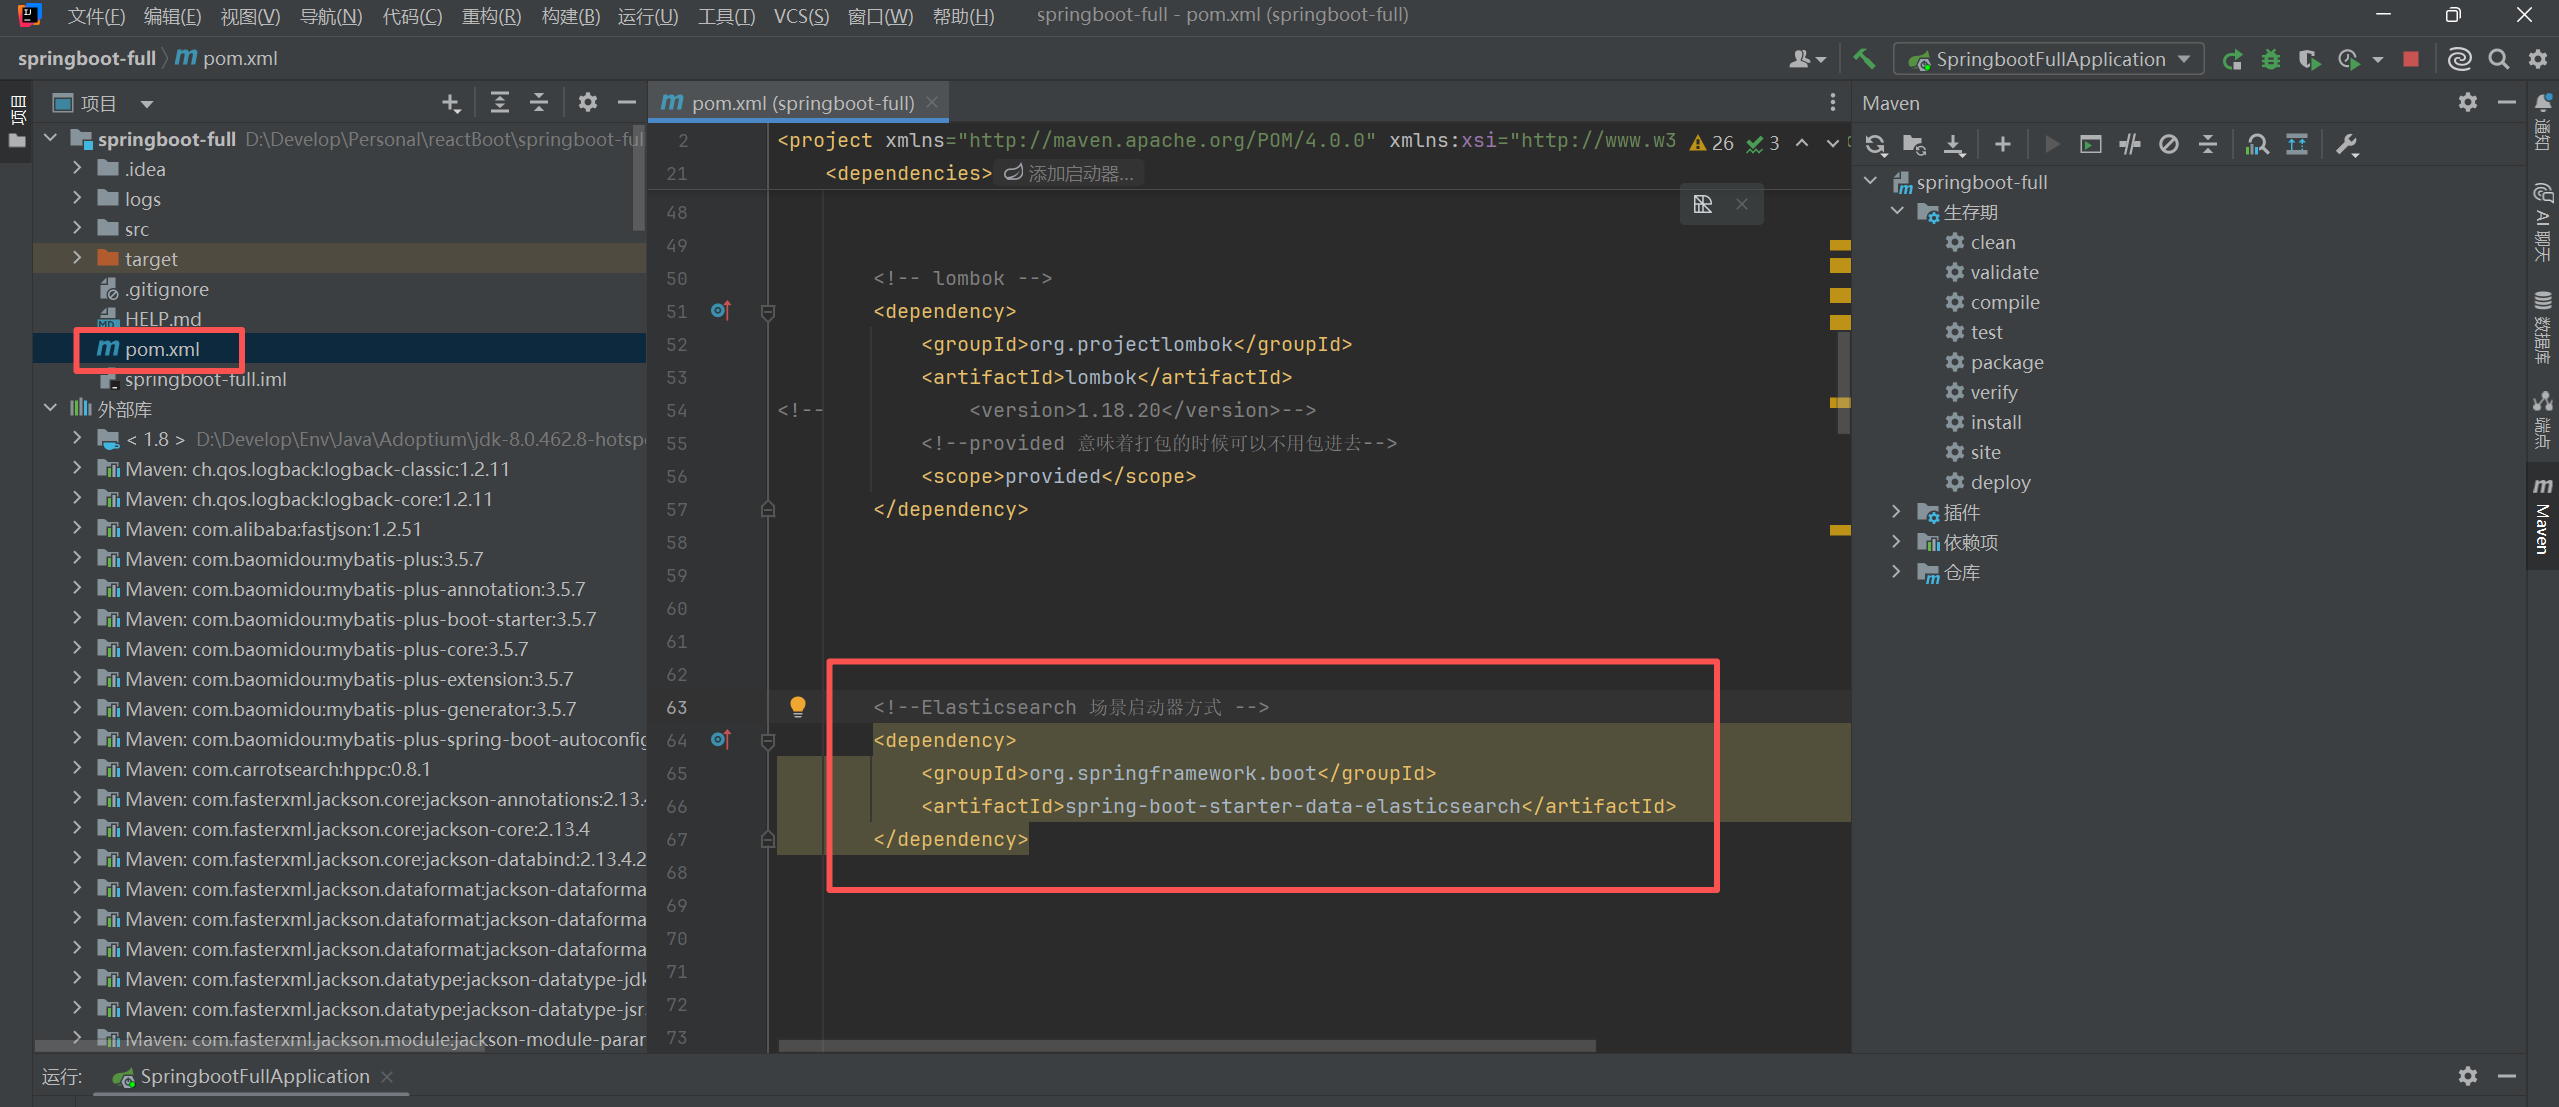Click 添加启动器 inlay link
The image size is (2559, 1107).
pyautogui.click(x=1070, y=174)
